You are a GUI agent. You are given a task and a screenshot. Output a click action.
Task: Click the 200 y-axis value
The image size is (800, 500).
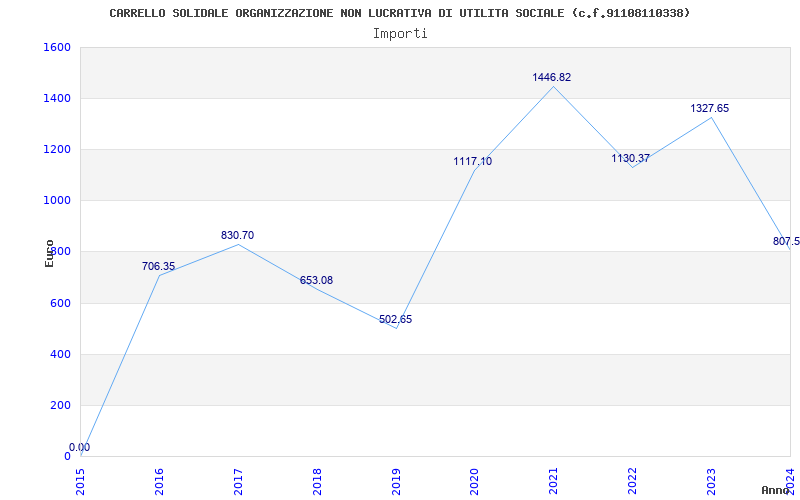[60, 405]
